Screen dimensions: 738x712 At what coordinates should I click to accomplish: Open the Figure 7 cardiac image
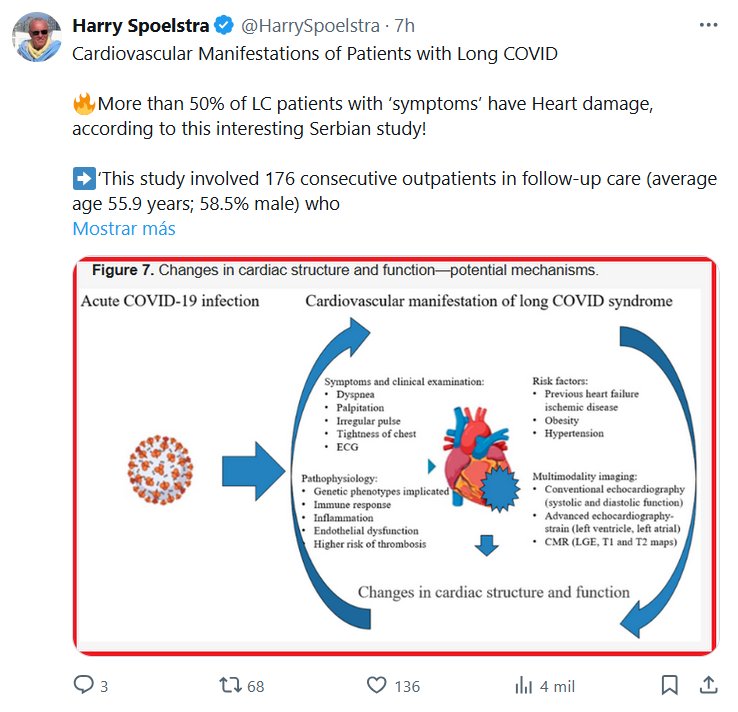[394, 455]
